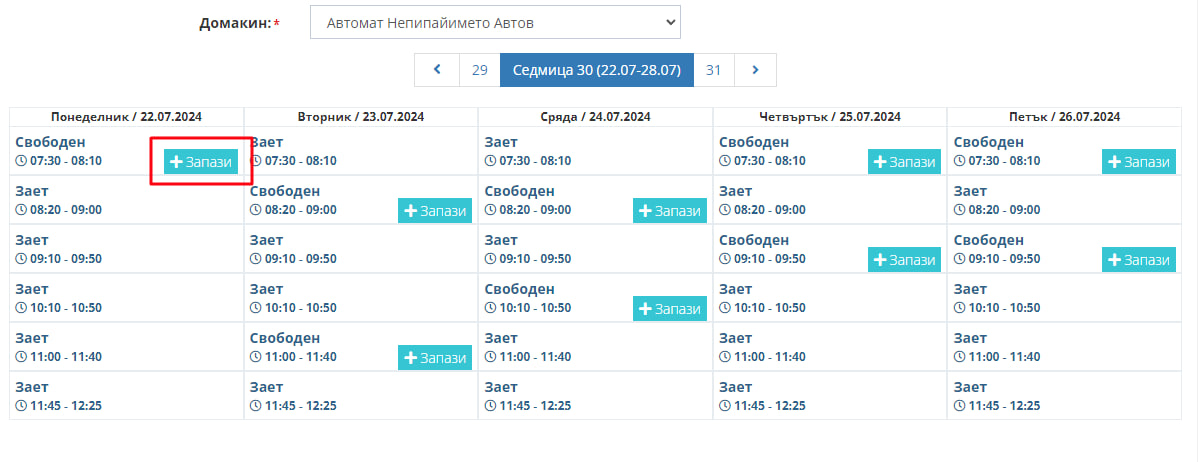
Task: Reserve Tuesday 11:00 - 11:40 slot
Action: pyautogui.click(x=435, y=358)
